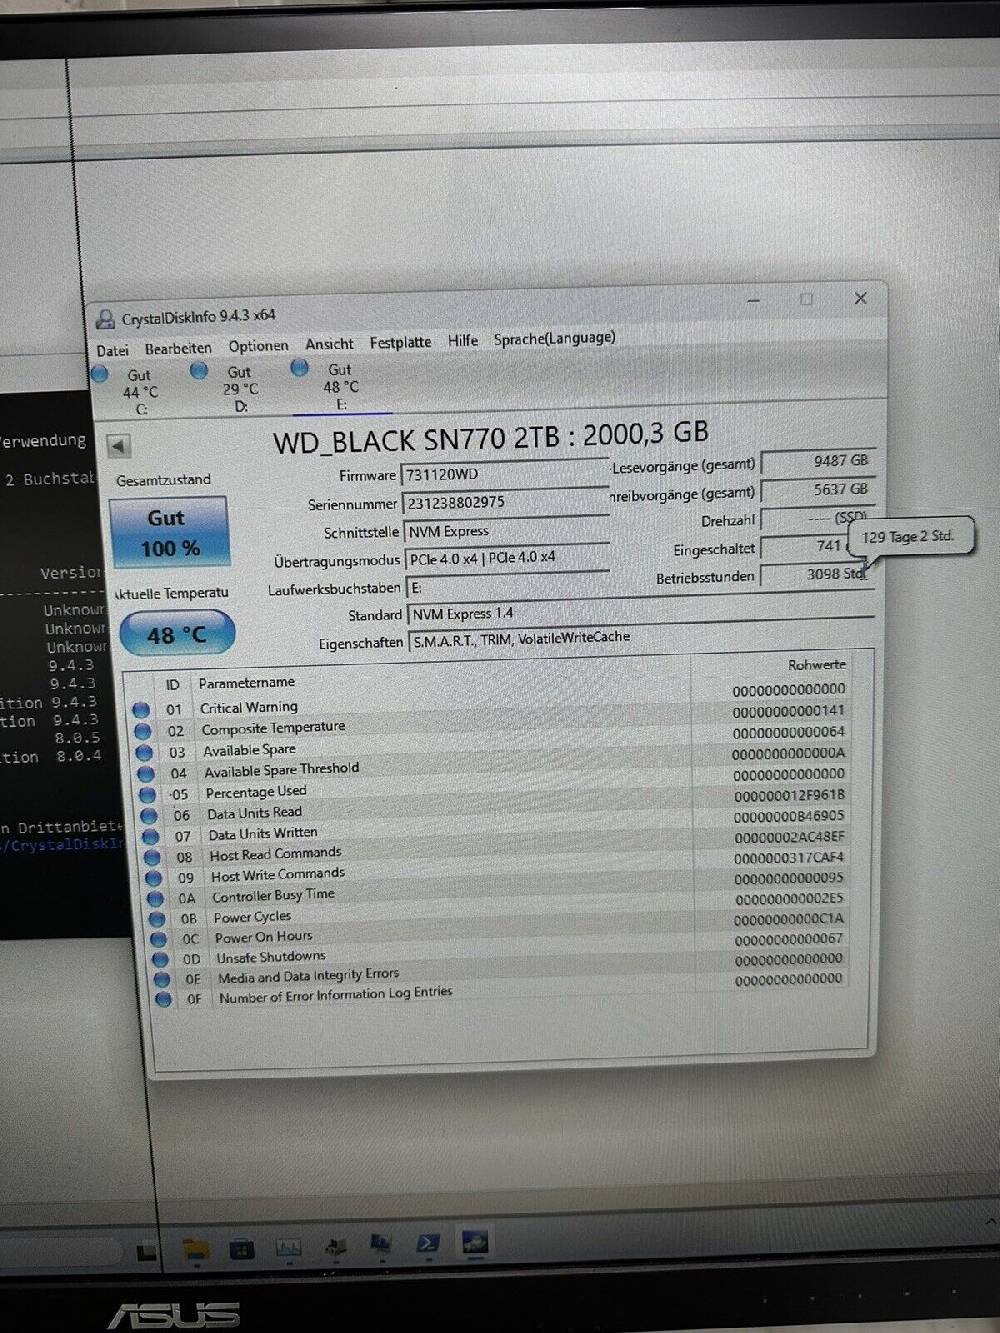This screenshot has width=1000, height=1333.
Task: Click the status dot beside Number of Error Information Log Entries
Action: pyautogui.click(x=164, y=998)
